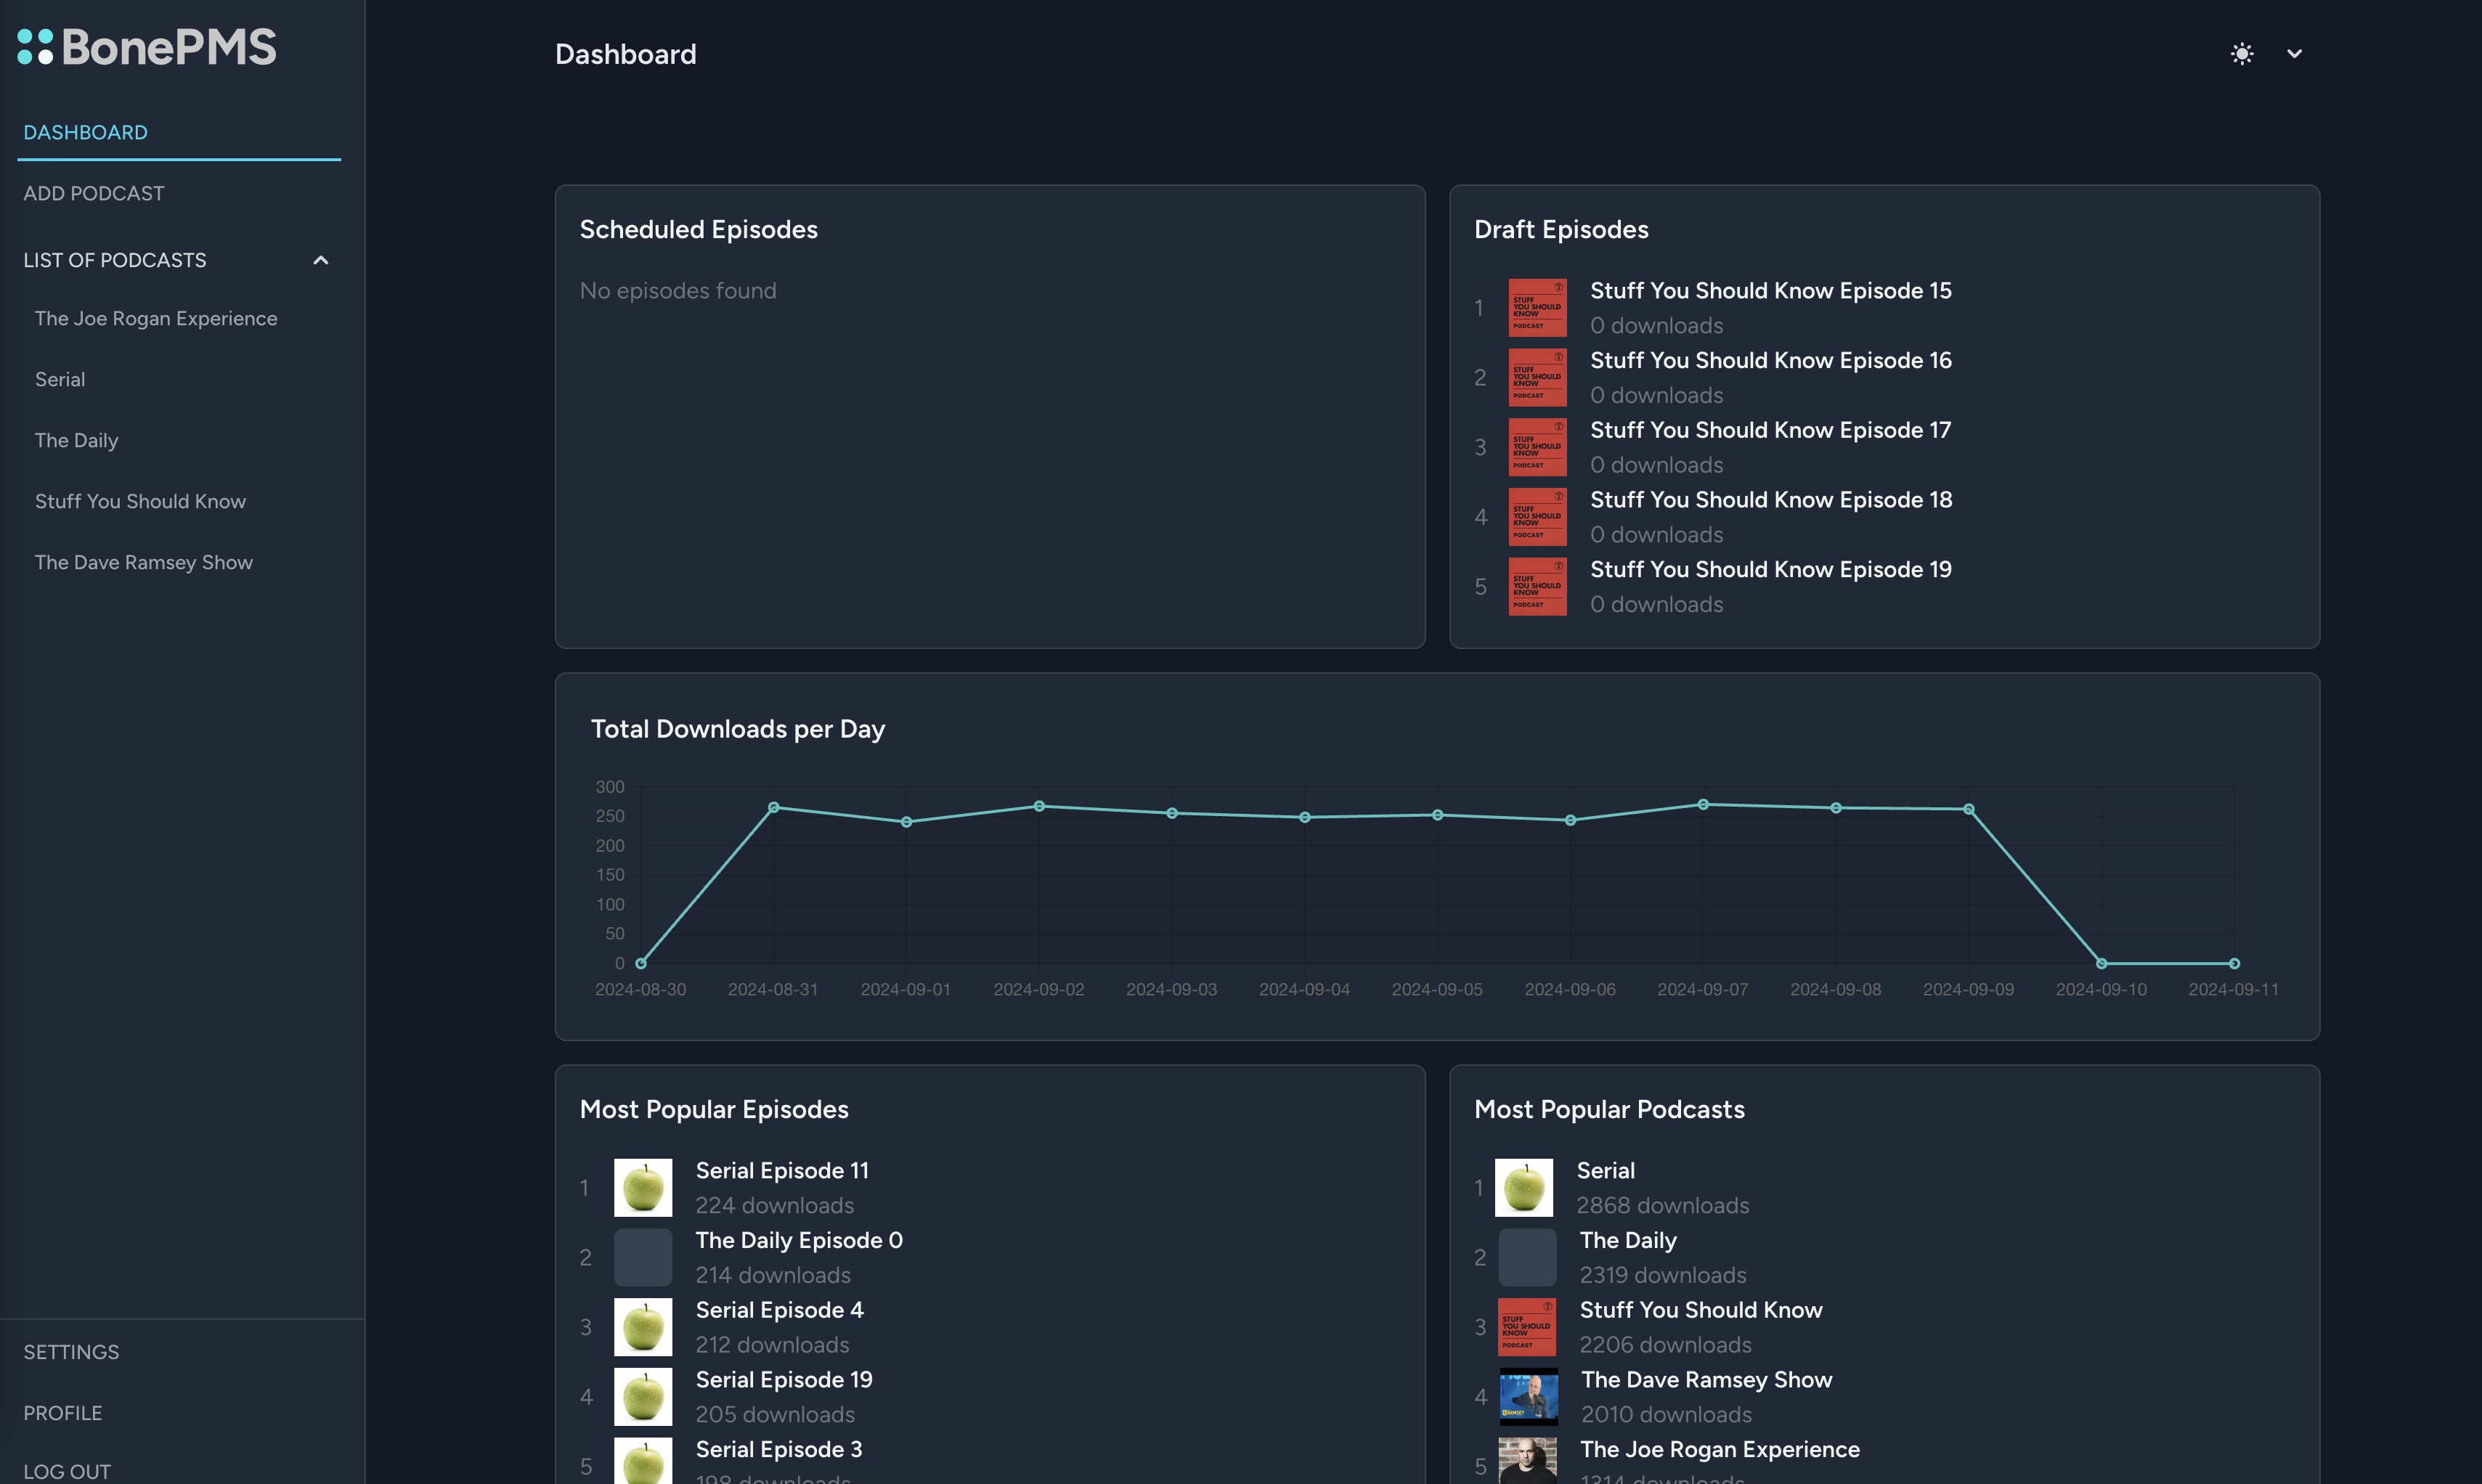Select The Daily podcast in the sidebar
2482x1484 pixels.
[x=75, y=440]
